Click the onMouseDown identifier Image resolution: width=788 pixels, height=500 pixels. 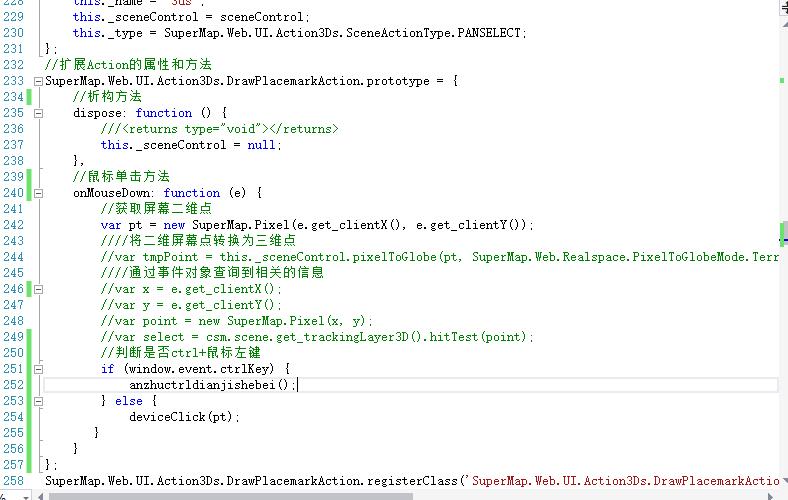tap(111, 193)
